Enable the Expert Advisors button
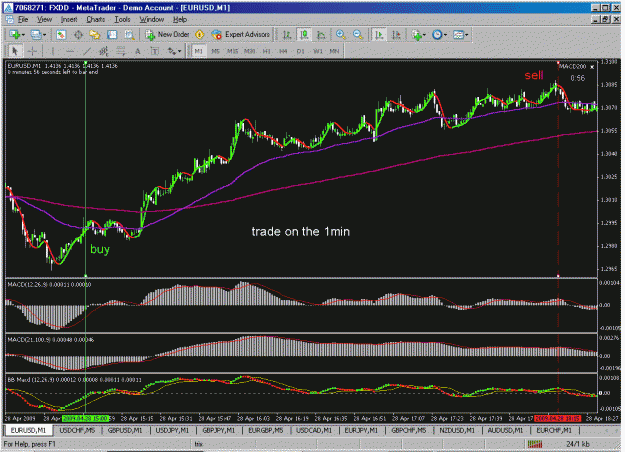The height and width of the screenshot is (452, 625). 241,35
